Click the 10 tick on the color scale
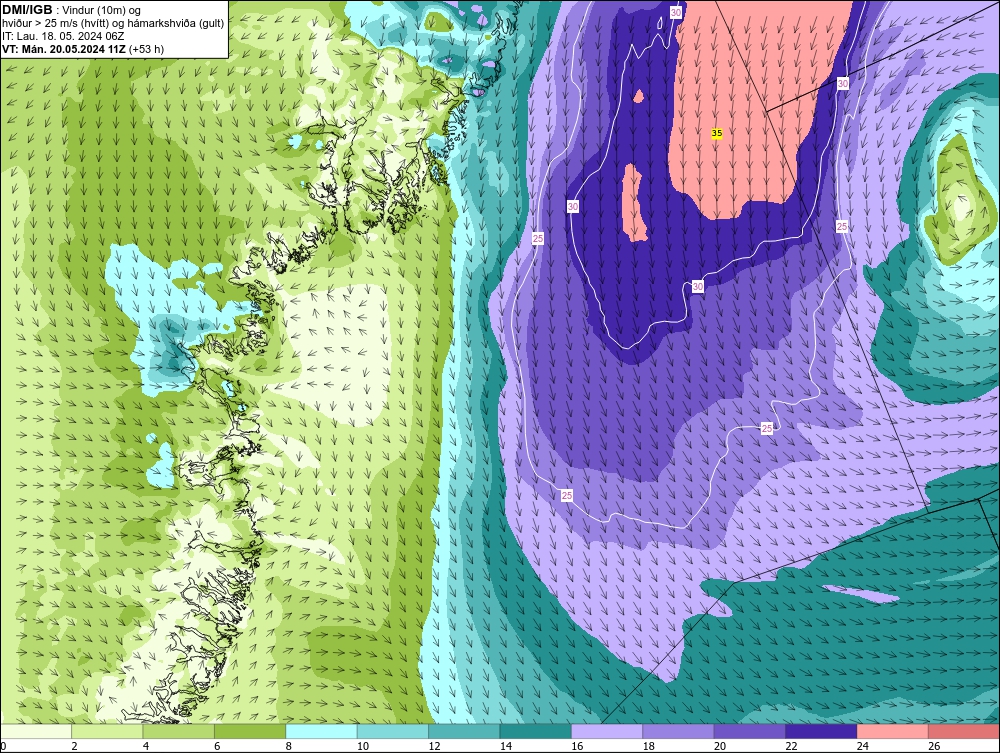This screenshot has width=1000, height=753. [x=363, y=746]
